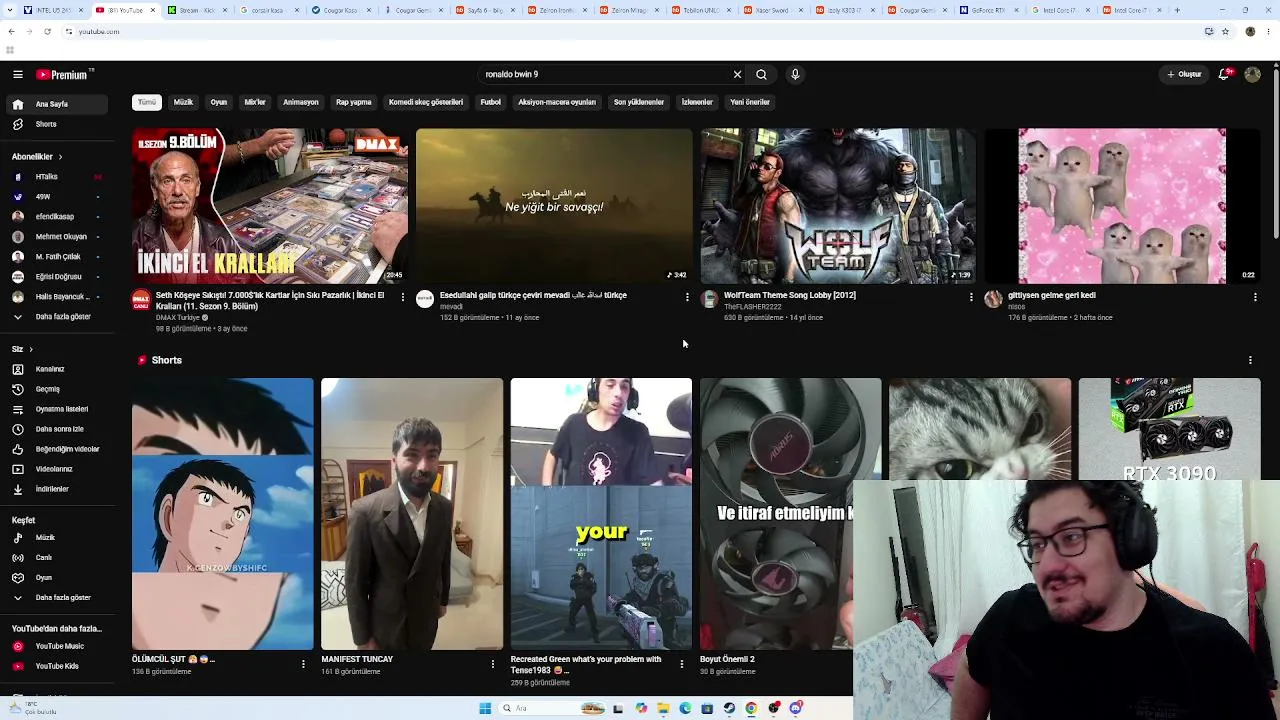
Task: Open the Siz section header
Action: point(22,349)
